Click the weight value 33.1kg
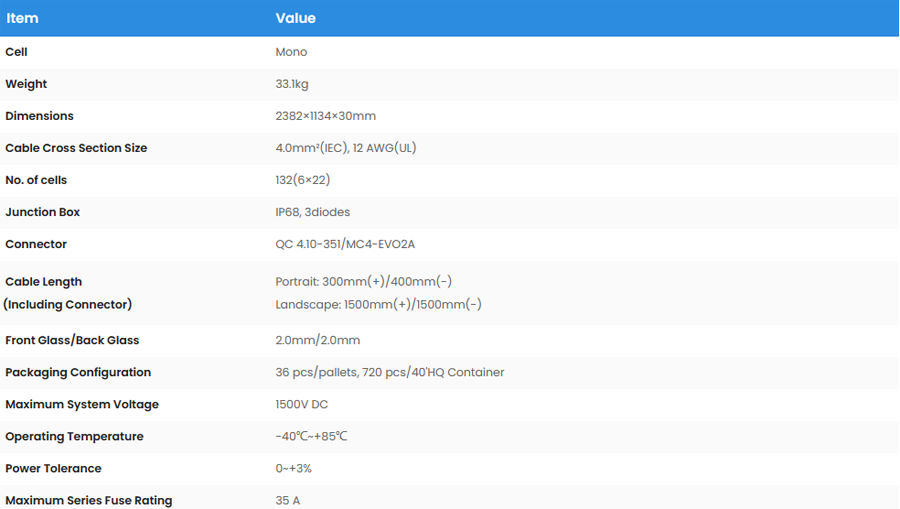Screen dimensions: 900x509 point(296,84)
